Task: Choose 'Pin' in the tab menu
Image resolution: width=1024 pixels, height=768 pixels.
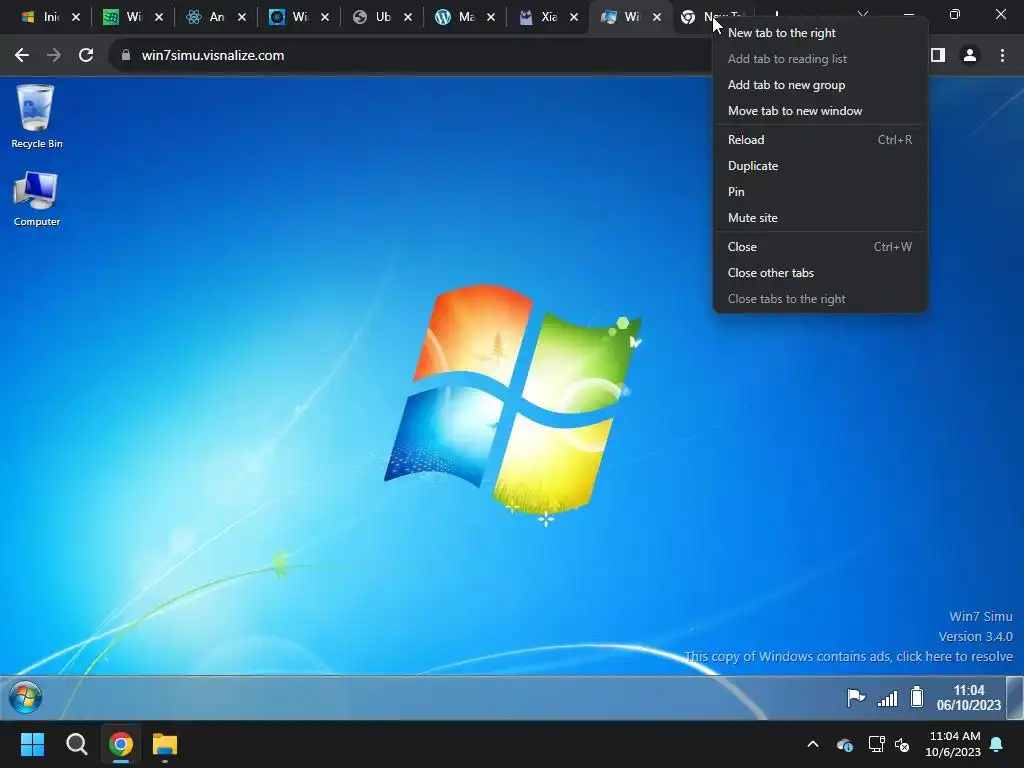Action: [820, 192]
